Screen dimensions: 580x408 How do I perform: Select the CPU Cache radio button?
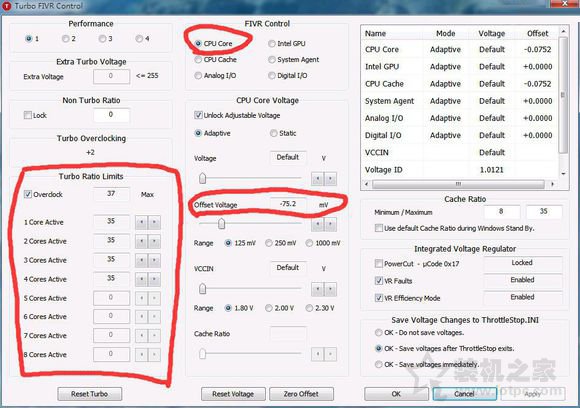pyautogui.click(x=198, y=59)
